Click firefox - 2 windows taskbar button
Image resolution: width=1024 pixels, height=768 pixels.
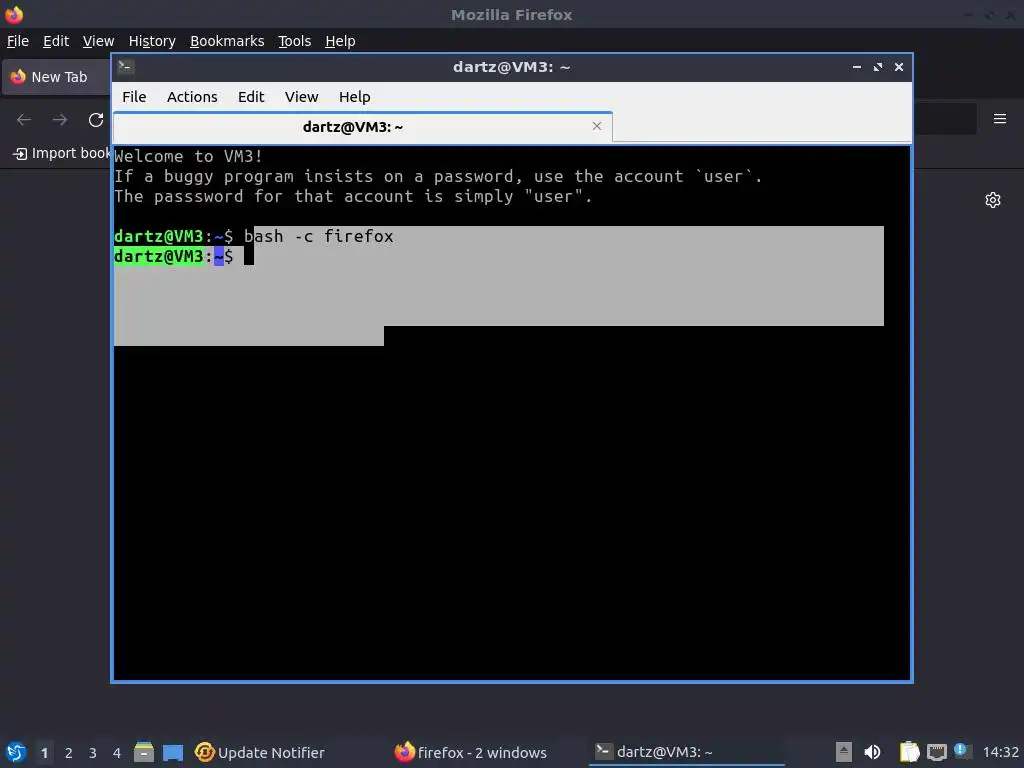click(471, 752)
